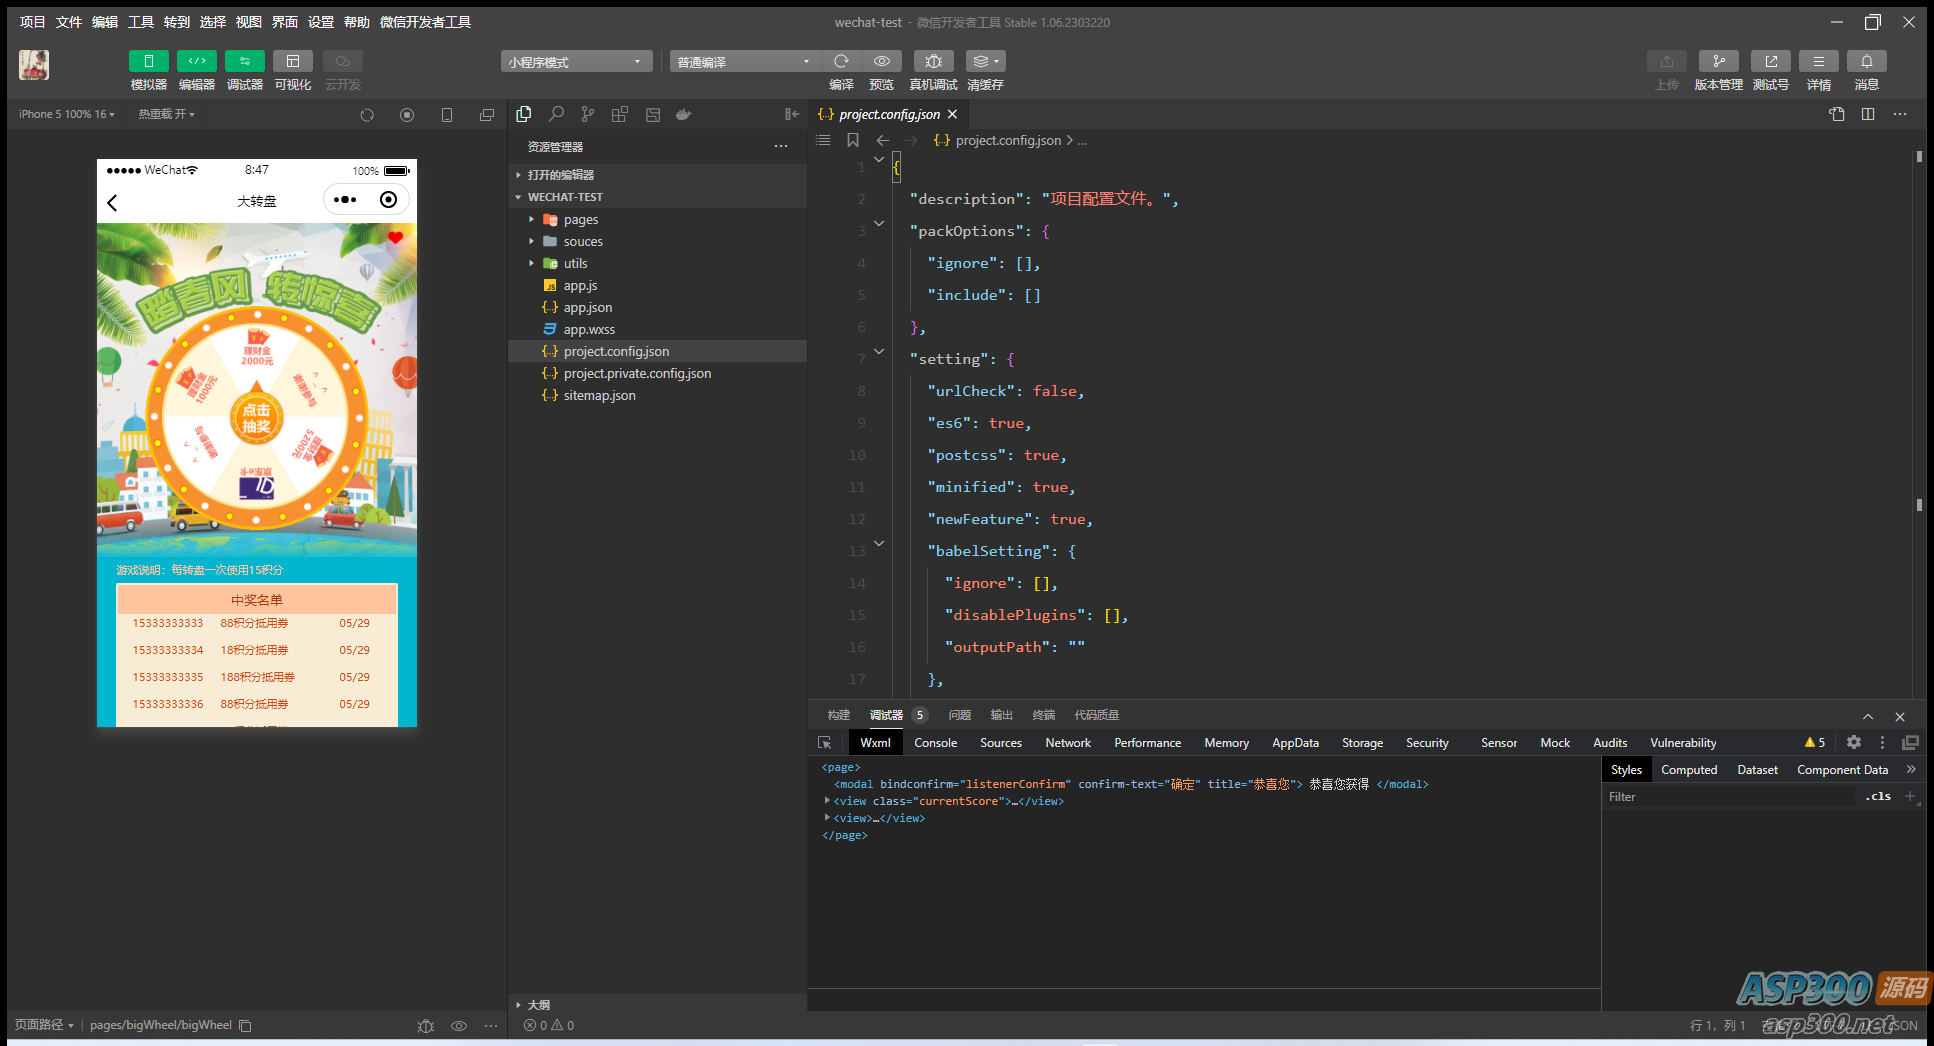1934x1046 pixels.
Task: Switch to the Console tab
Action: click(935, 743)
